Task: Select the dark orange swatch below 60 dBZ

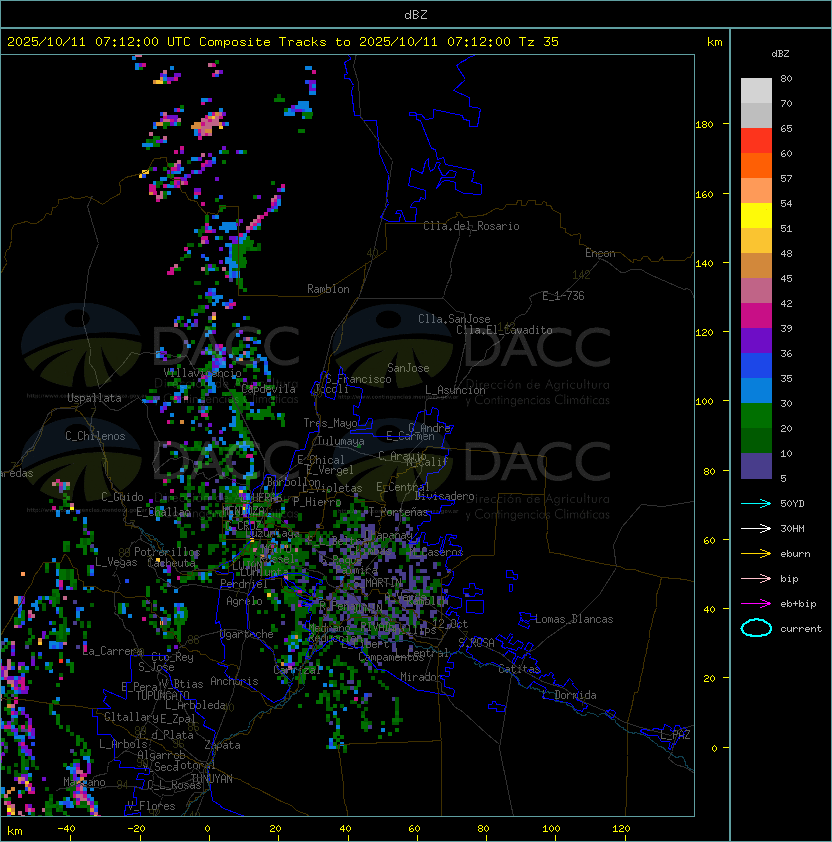Action: tap(756, 165)
